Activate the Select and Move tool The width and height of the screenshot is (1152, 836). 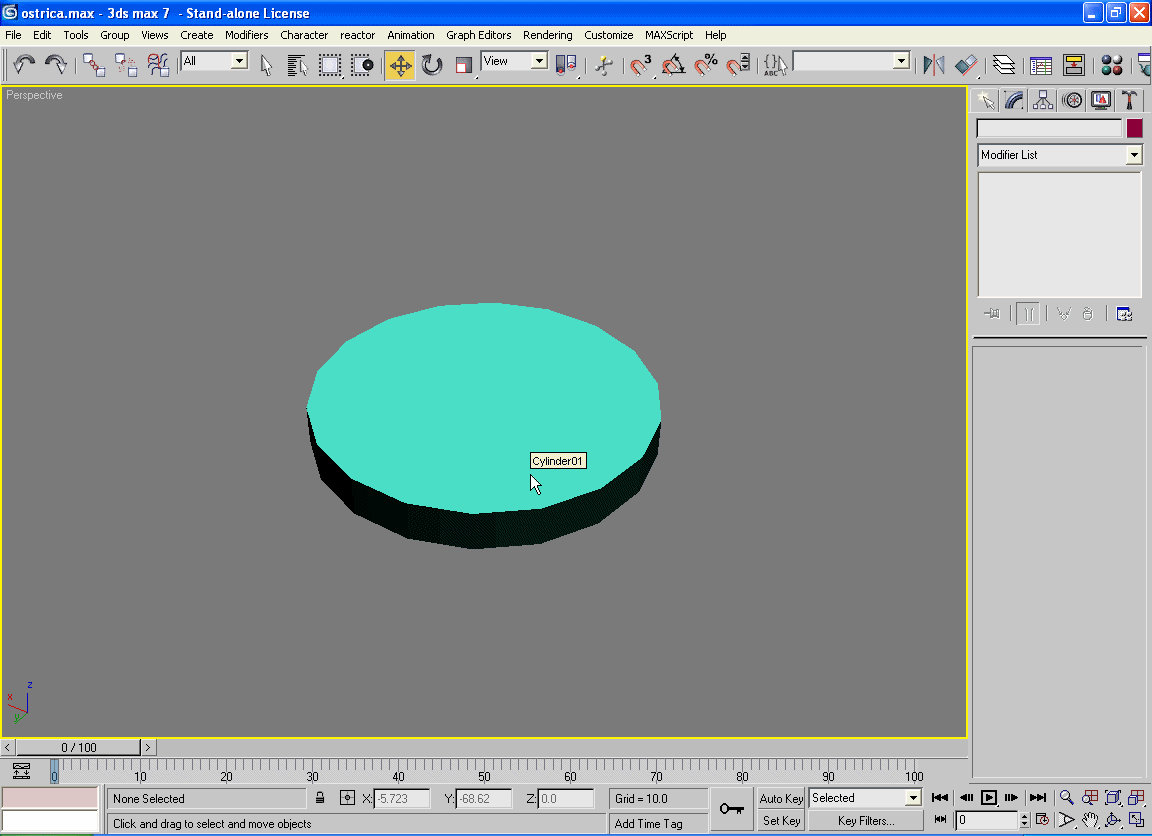coord(400,66)
